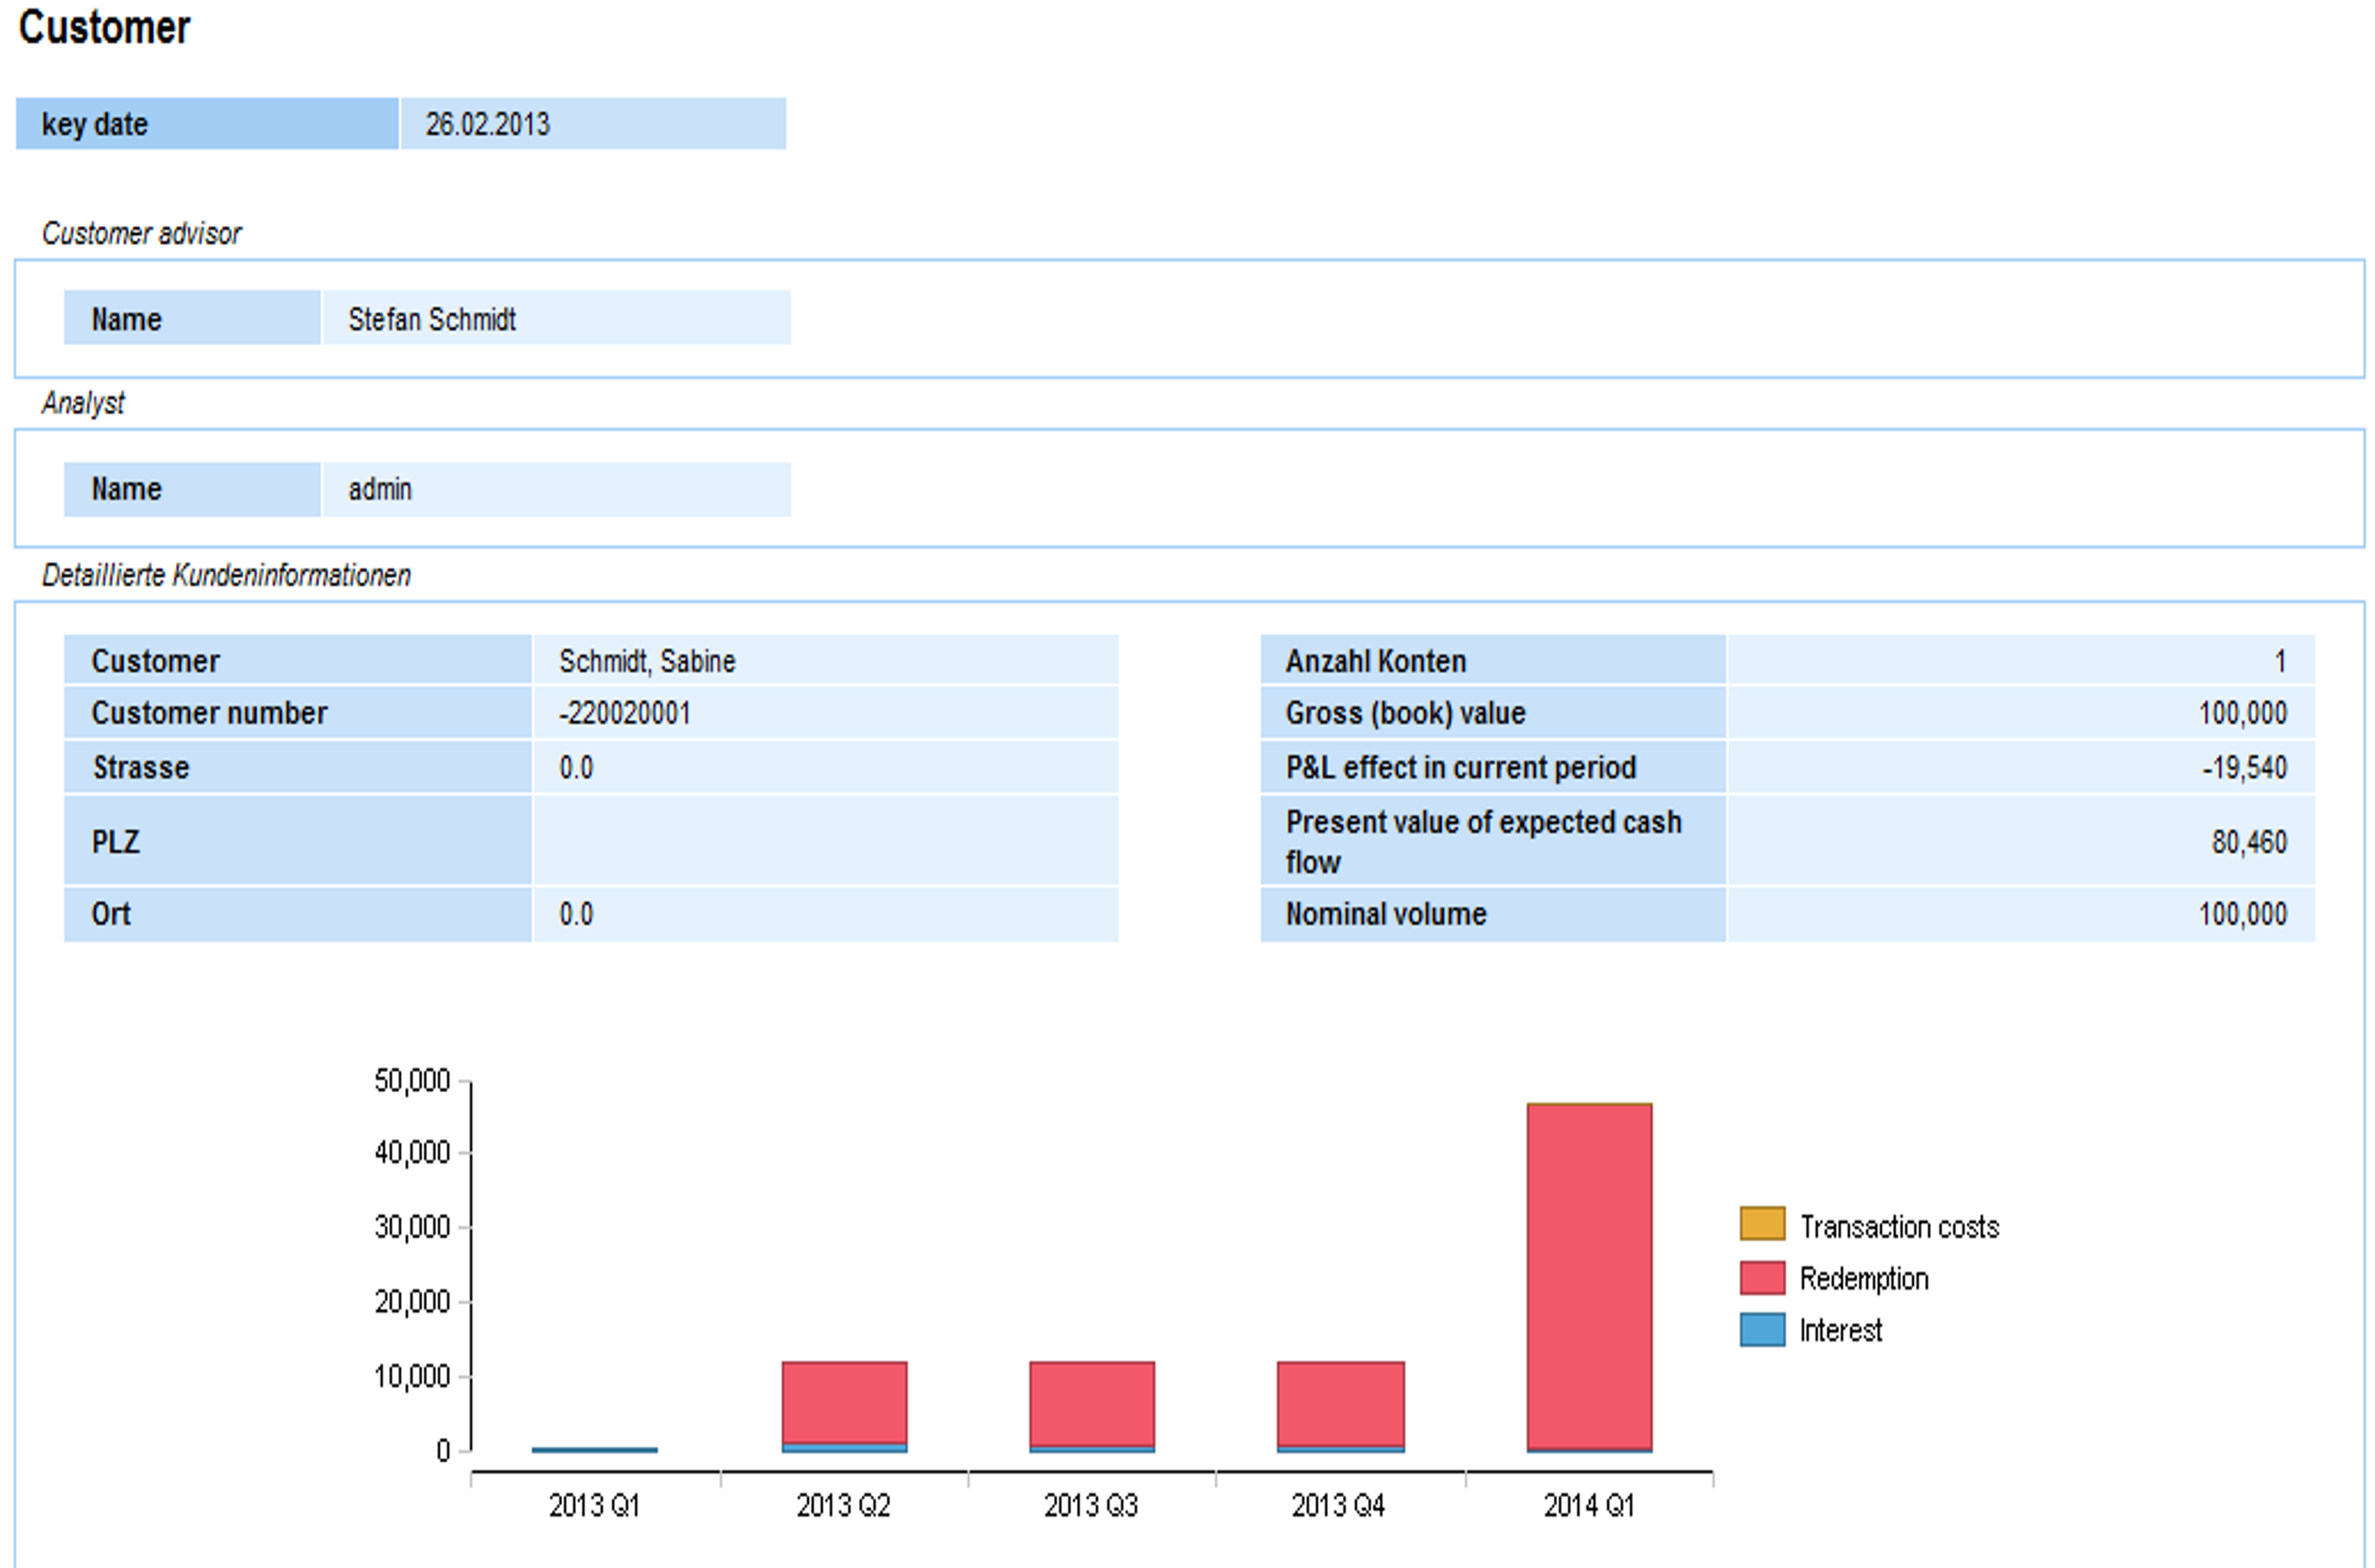2375x1568 pixels.
Task: Click the customer name Schmidt, Sabine
Action: tap(647, 661)
